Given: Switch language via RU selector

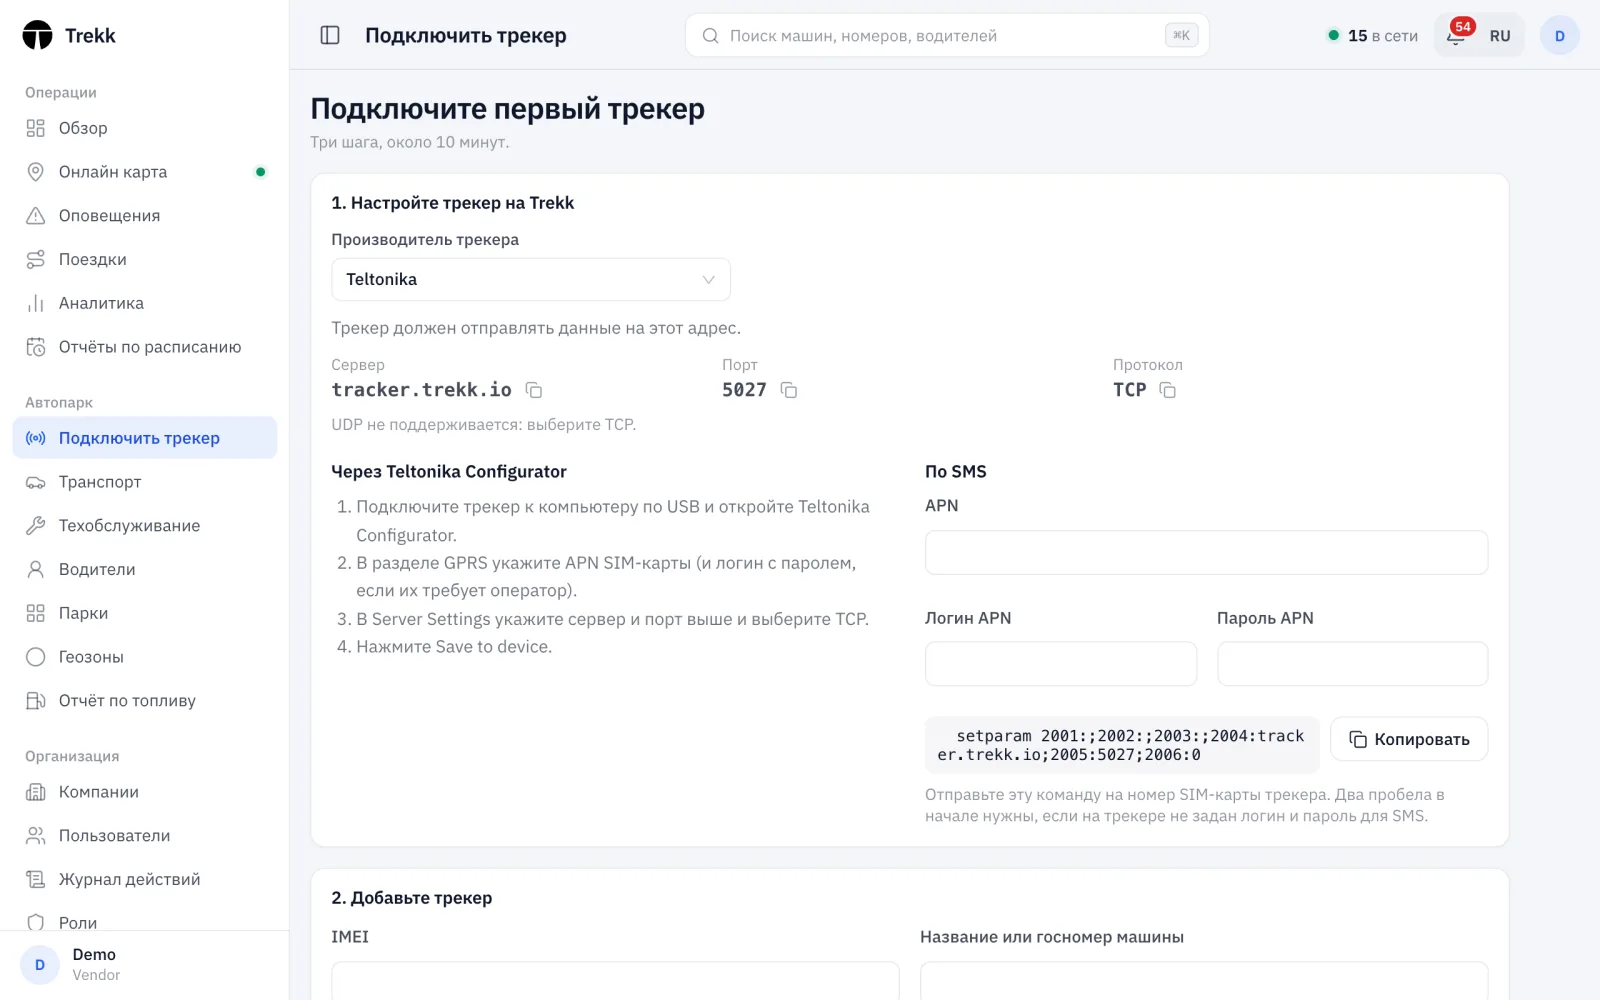Looking at the screenshot, I should tap(1499, 36).
